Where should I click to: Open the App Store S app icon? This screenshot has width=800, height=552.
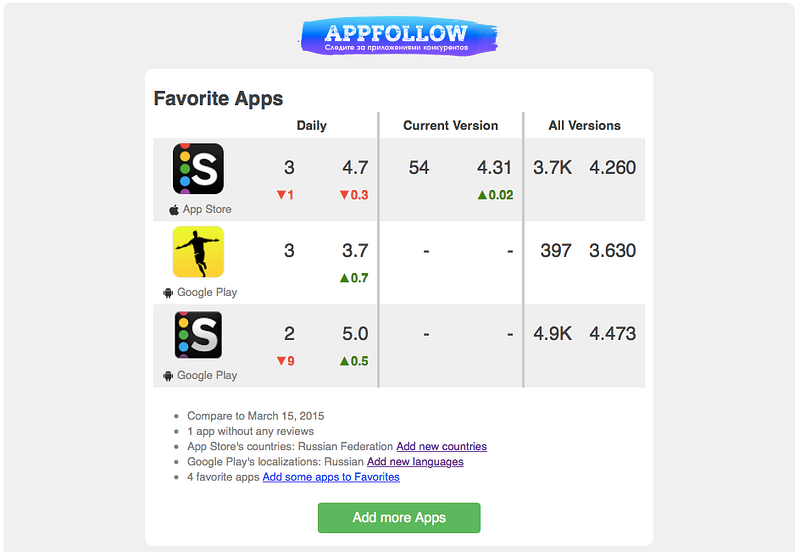(198, 168)
